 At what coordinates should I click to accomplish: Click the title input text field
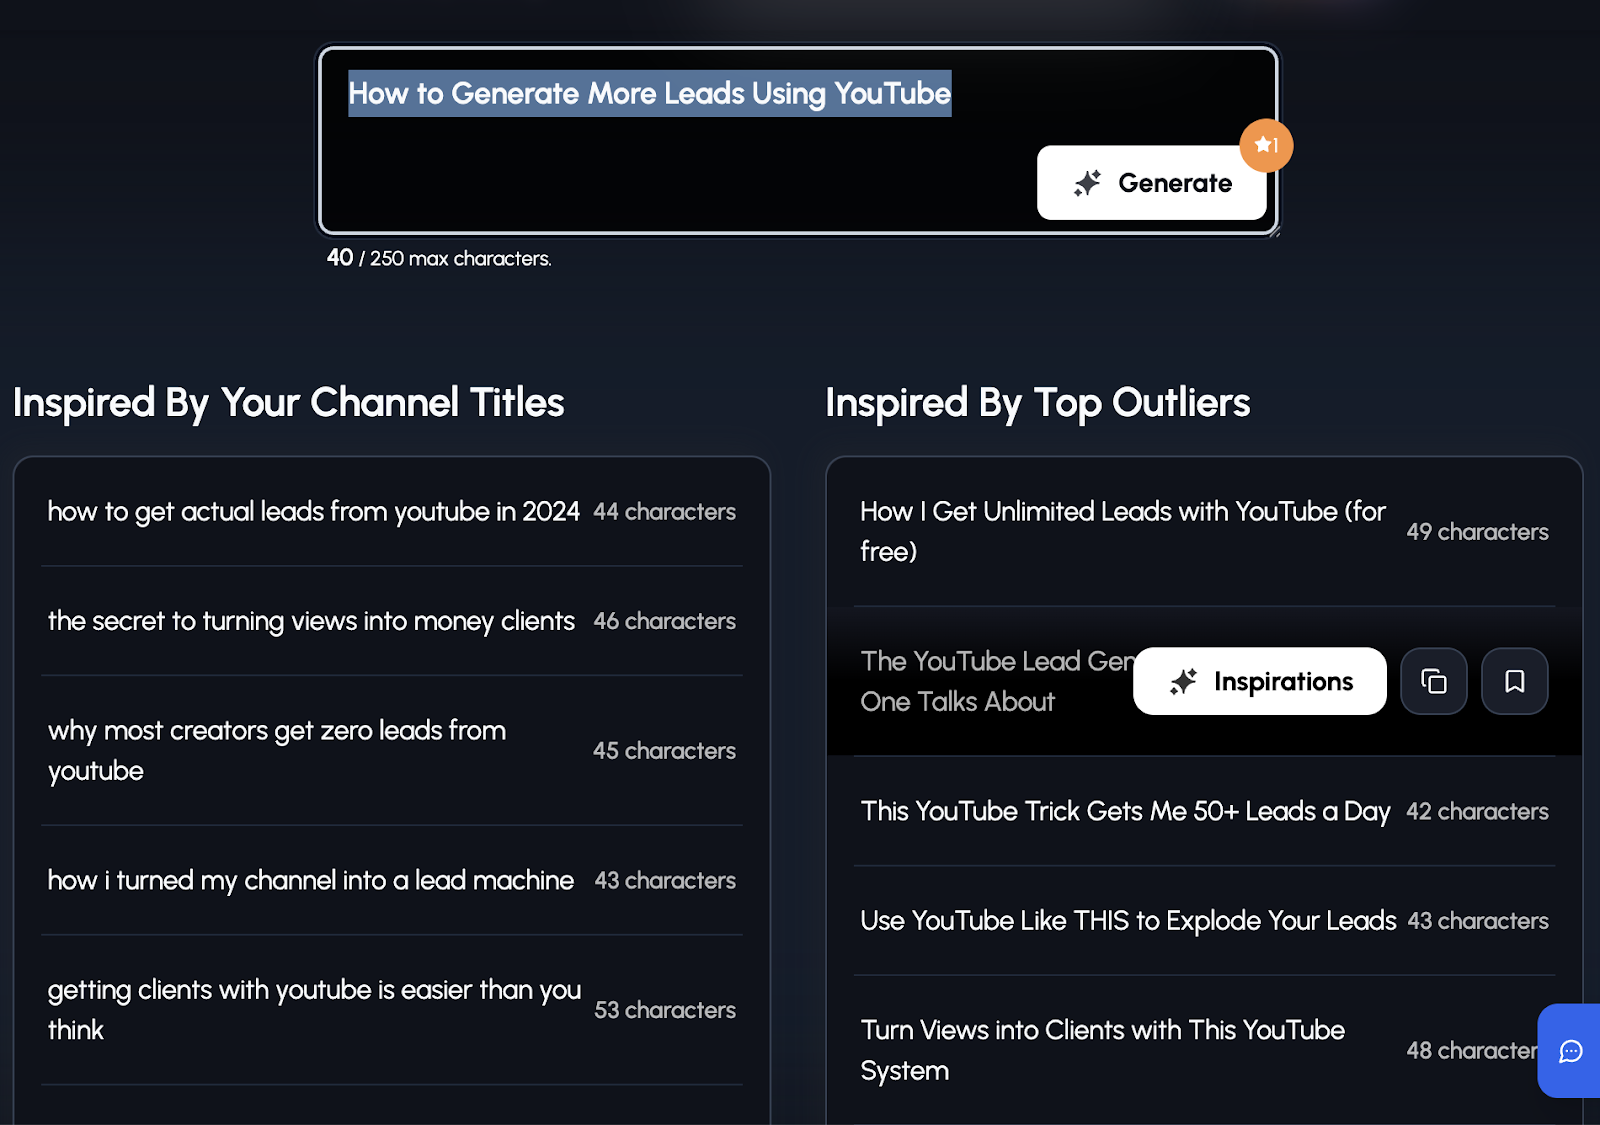click(797, 140)
